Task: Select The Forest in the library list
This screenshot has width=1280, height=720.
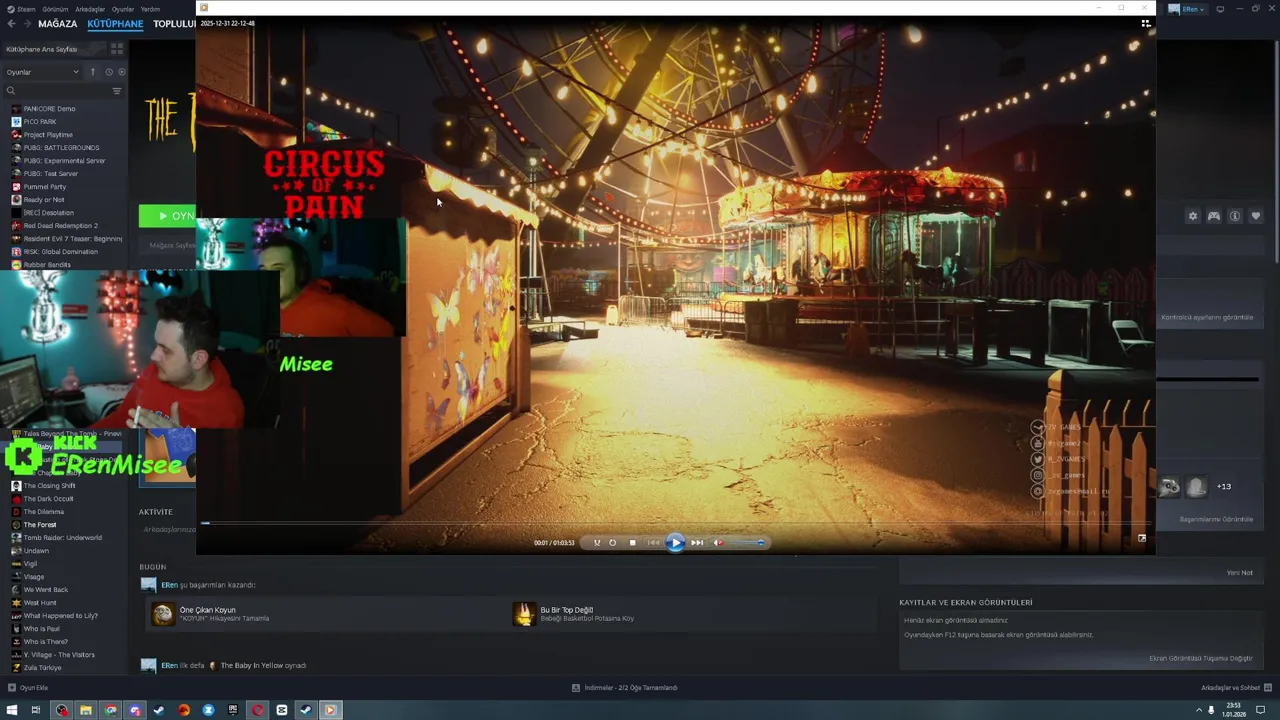Action: 40,524
